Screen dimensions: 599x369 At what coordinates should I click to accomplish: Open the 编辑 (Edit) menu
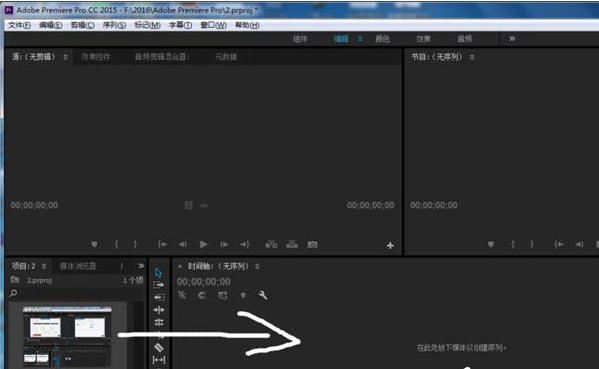[50, 25]
